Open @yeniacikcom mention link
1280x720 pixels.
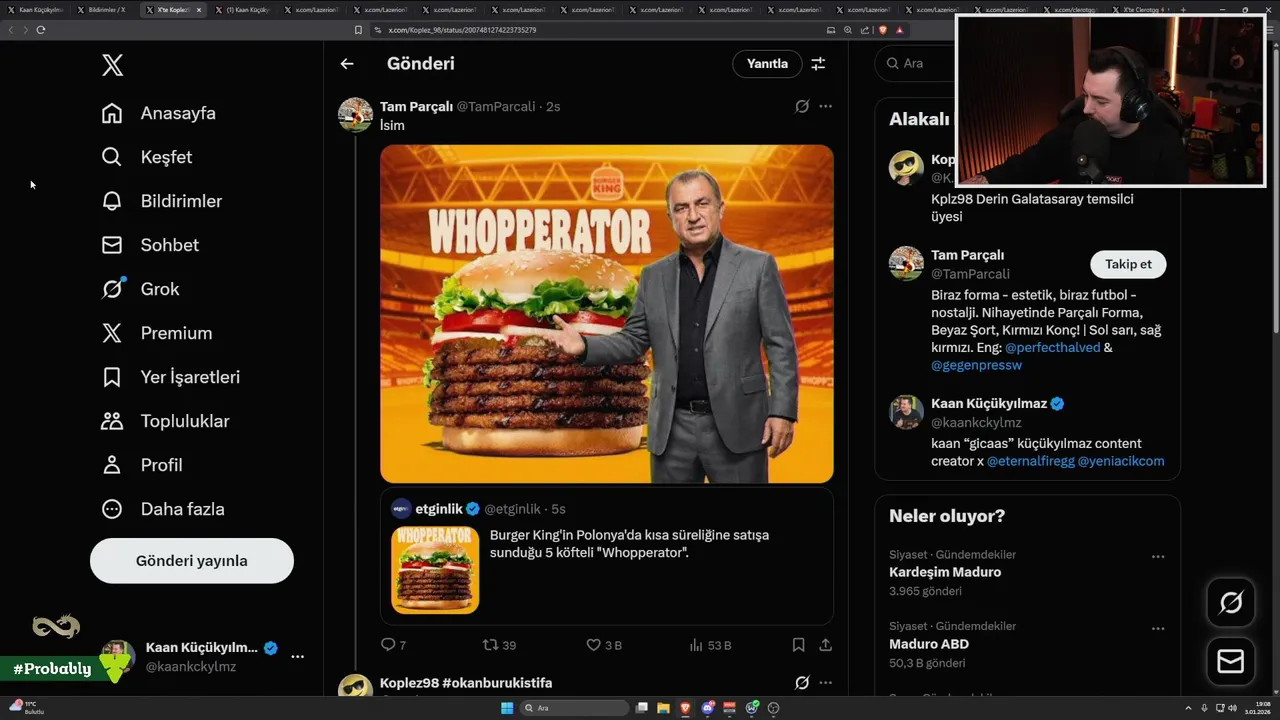pyautogui.click(x=1121, y=461)
